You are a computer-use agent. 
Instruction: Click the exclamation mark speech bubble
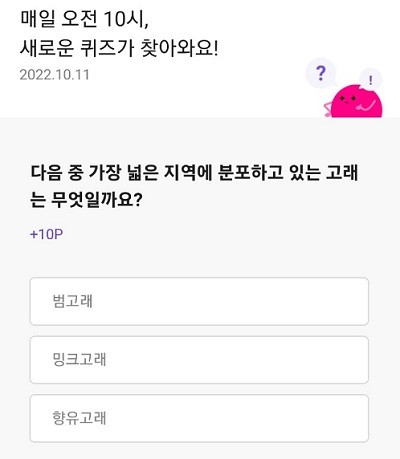[x=370, y=80]
